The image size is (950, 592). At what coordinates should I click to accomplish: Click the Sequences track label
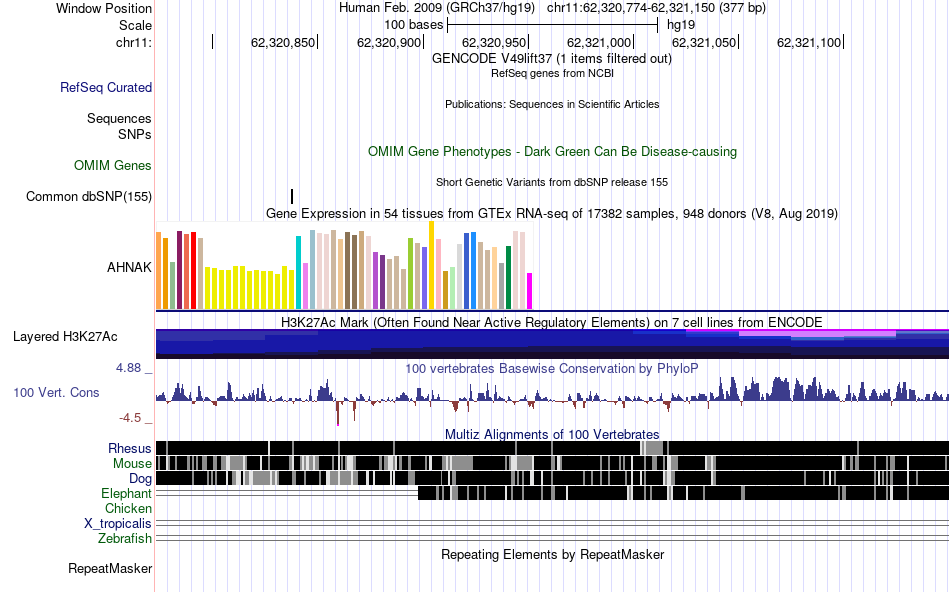pos(119,118)
